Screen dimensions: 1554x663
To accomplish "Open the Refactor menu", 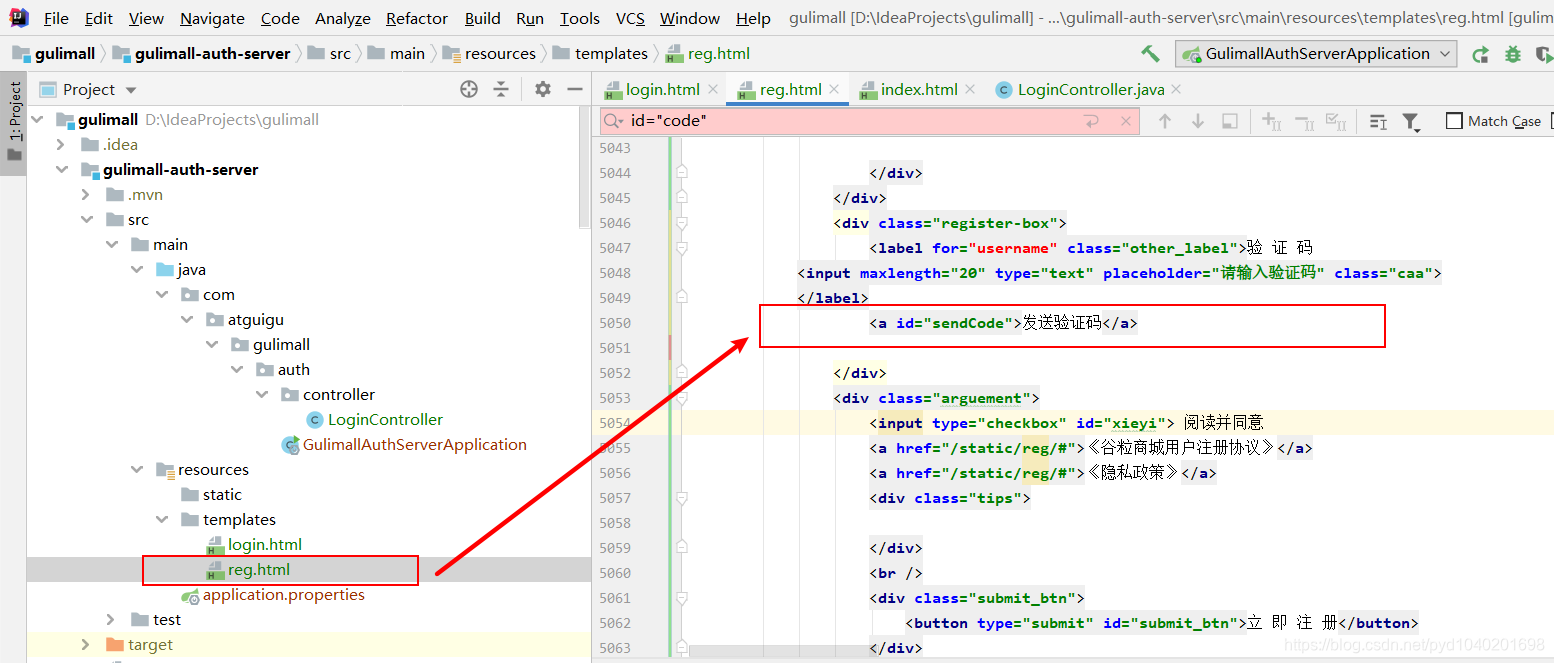I will tap(417, 18).
